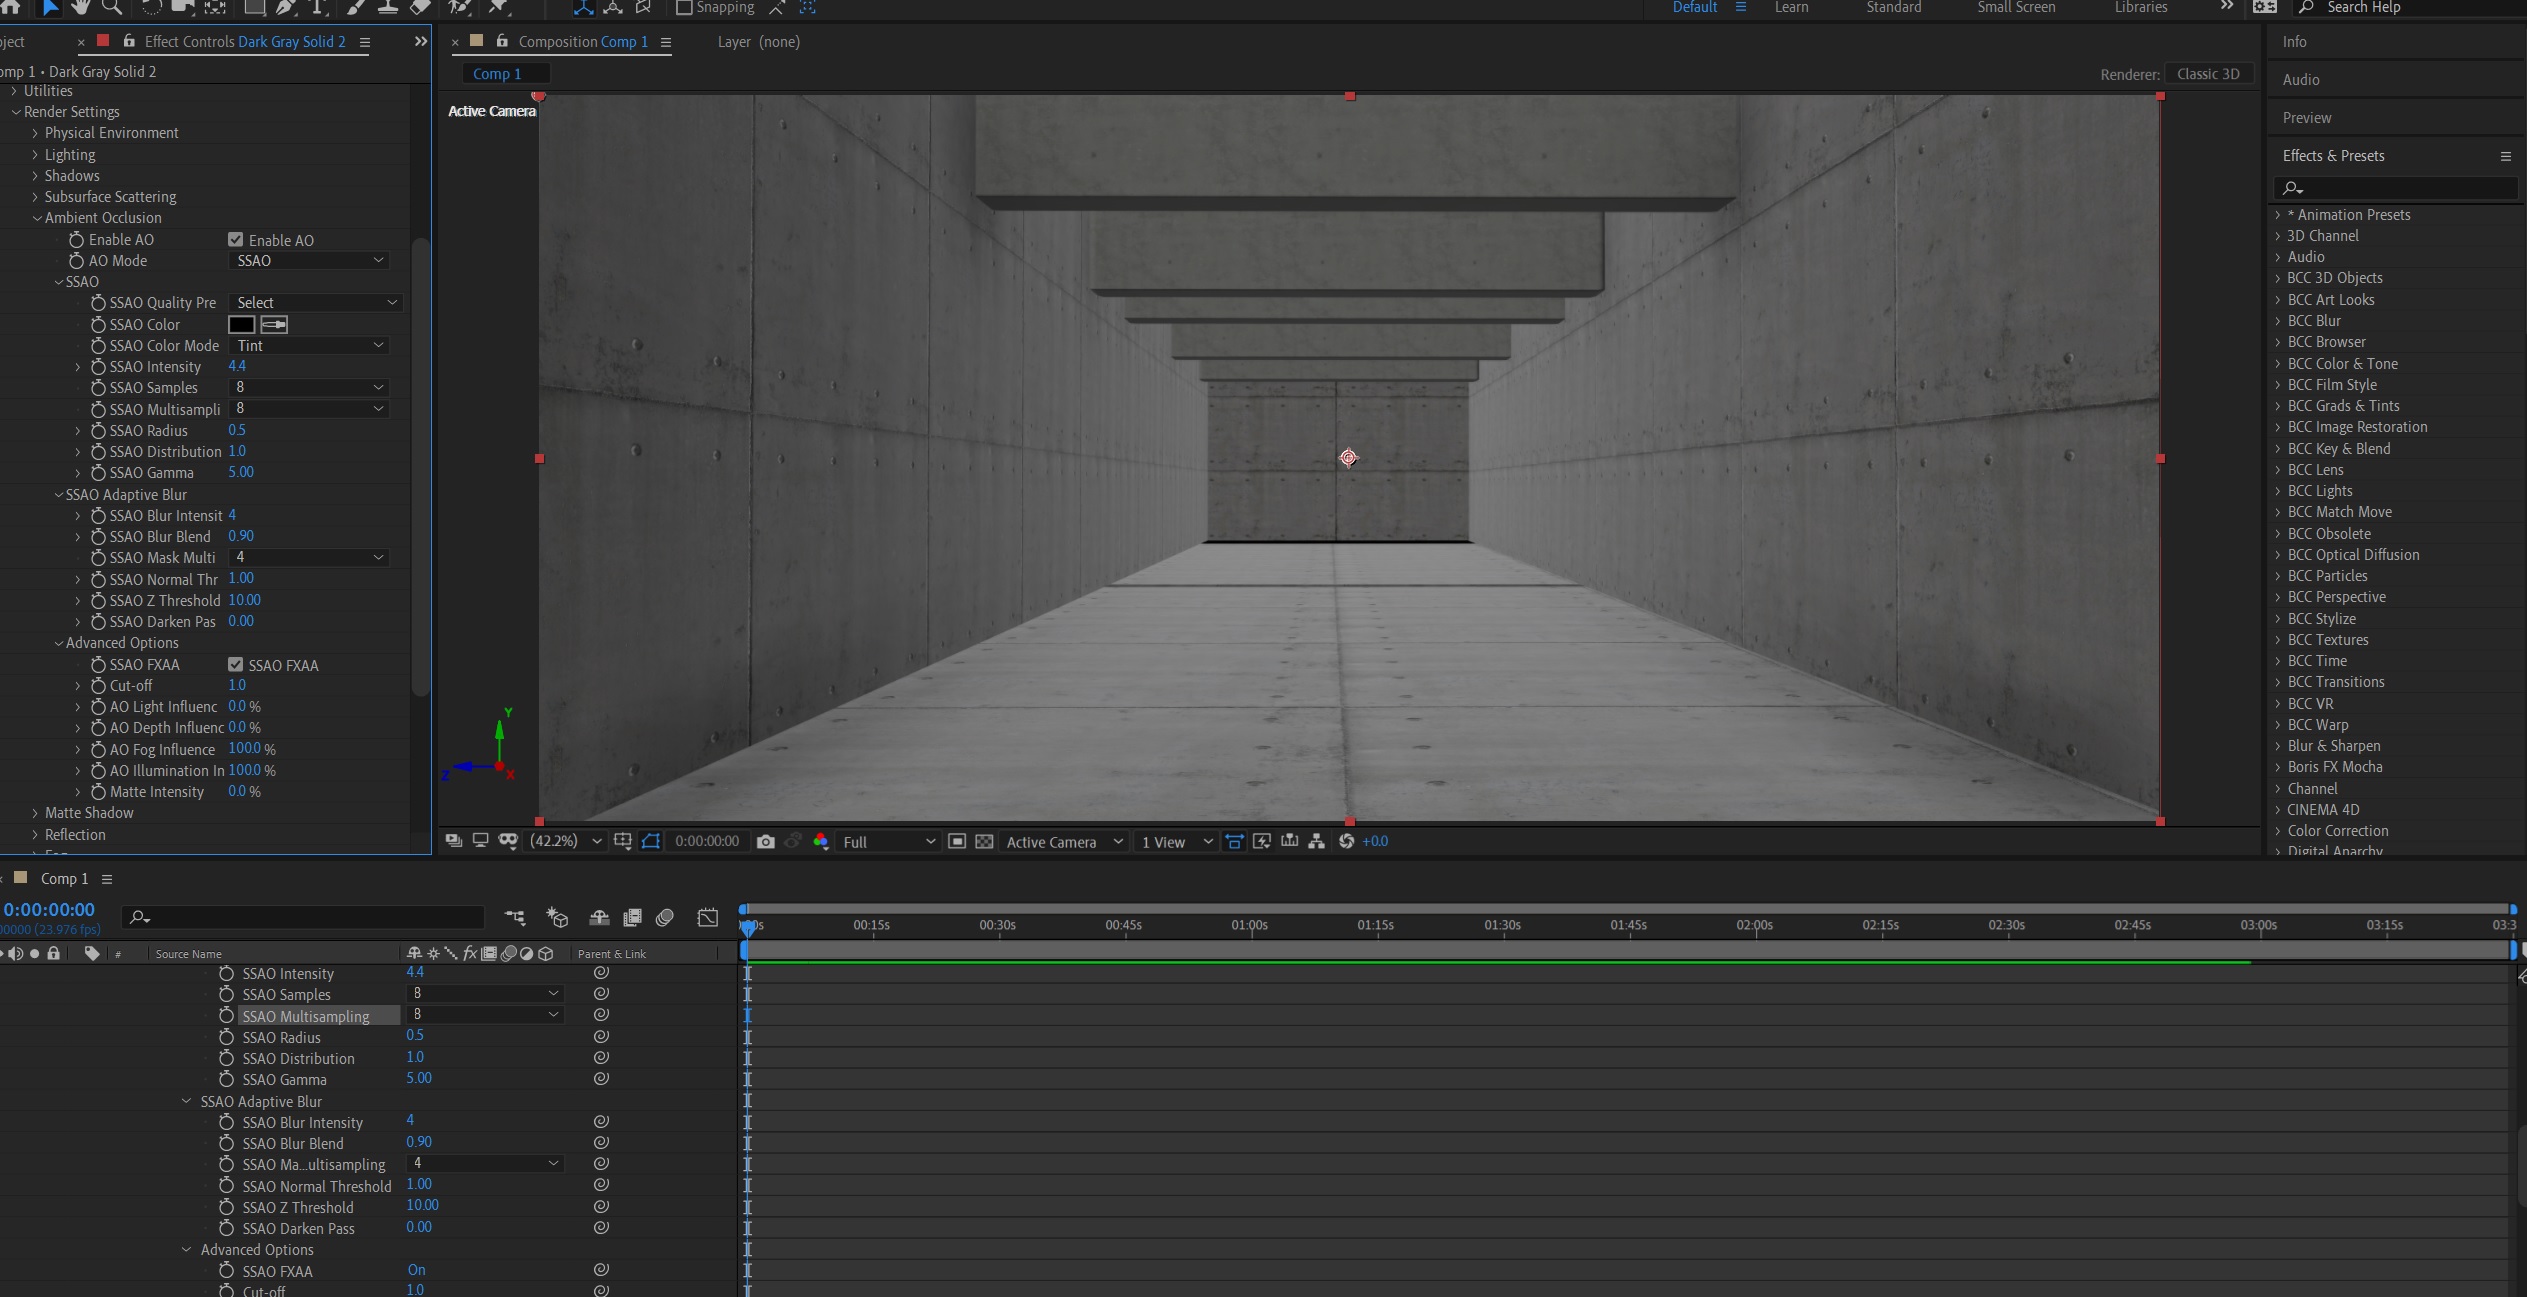Select the Hand tool in the toolbar
2527x1297 pixels.
pos(81,9)
